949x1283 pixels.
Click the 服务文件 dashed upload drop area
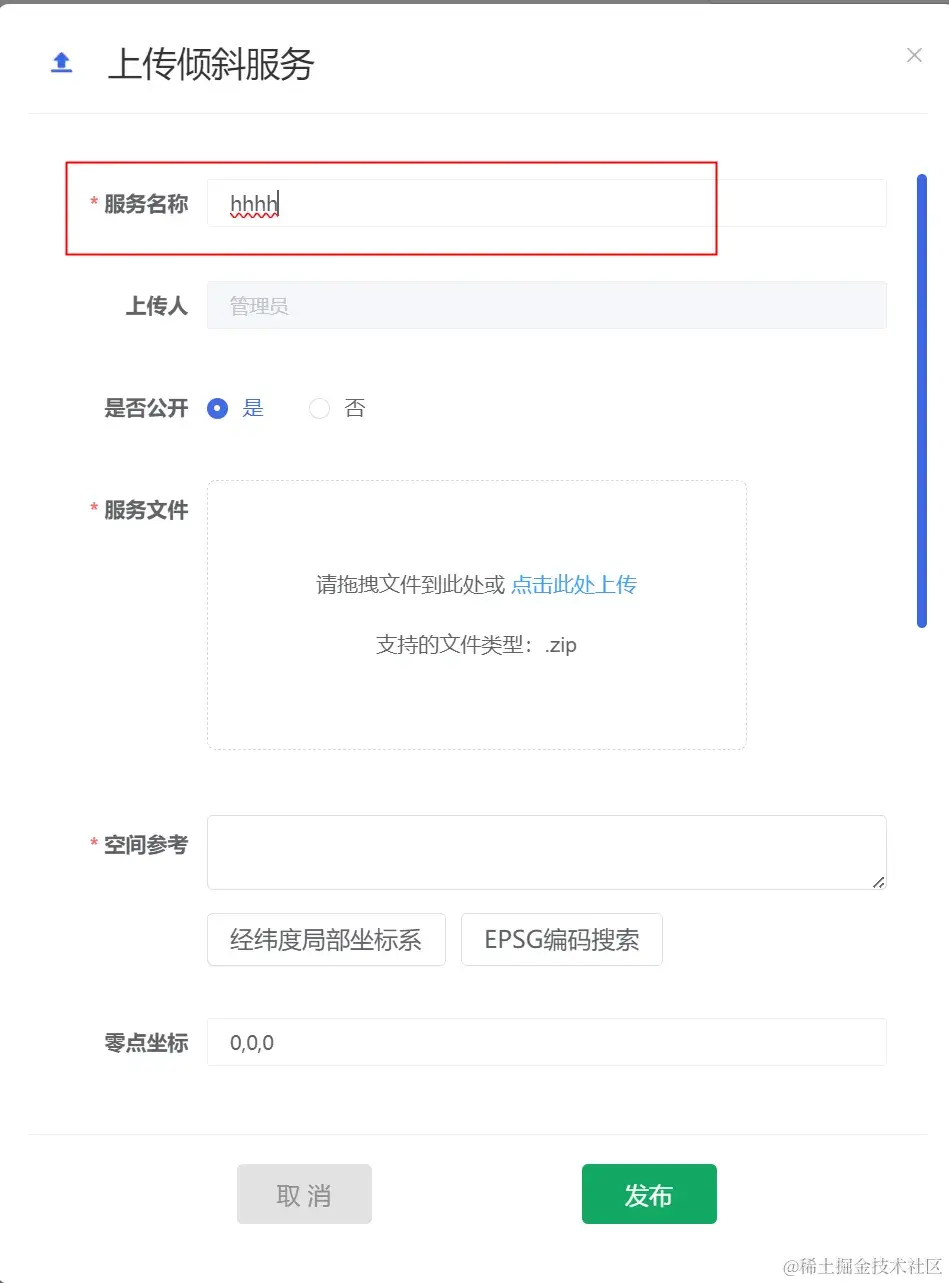click(477, 615)
